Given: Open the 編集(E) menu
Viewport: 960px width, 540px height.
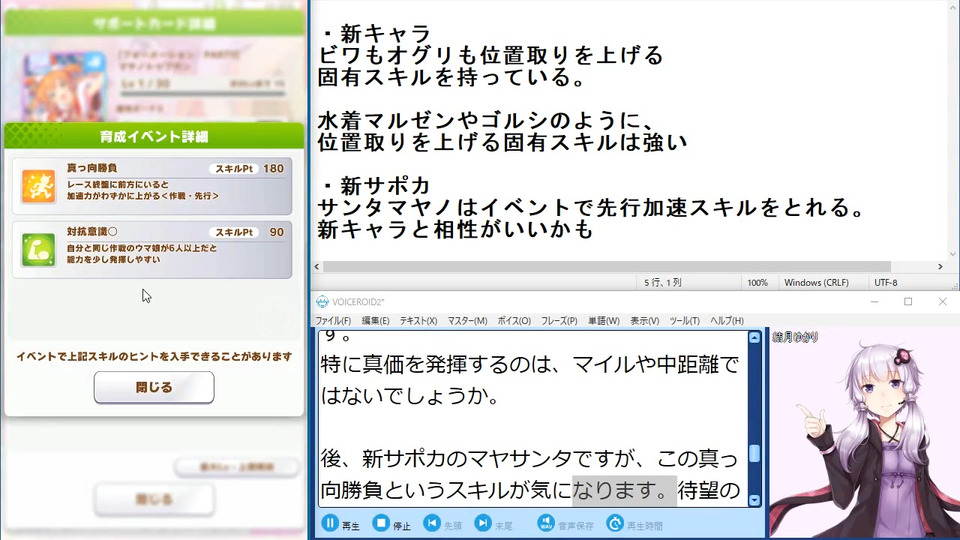Looking at the screenshot, I should tap(375, 321).
